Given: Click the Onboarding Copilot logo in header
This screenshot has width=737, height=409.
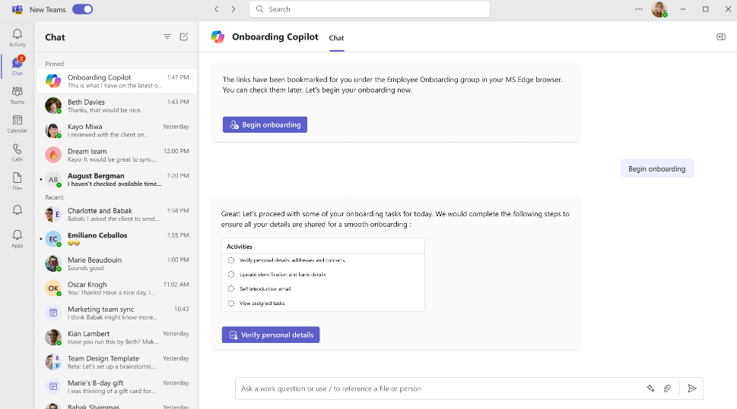Looking at the screenshot, I should pos(218,37).
